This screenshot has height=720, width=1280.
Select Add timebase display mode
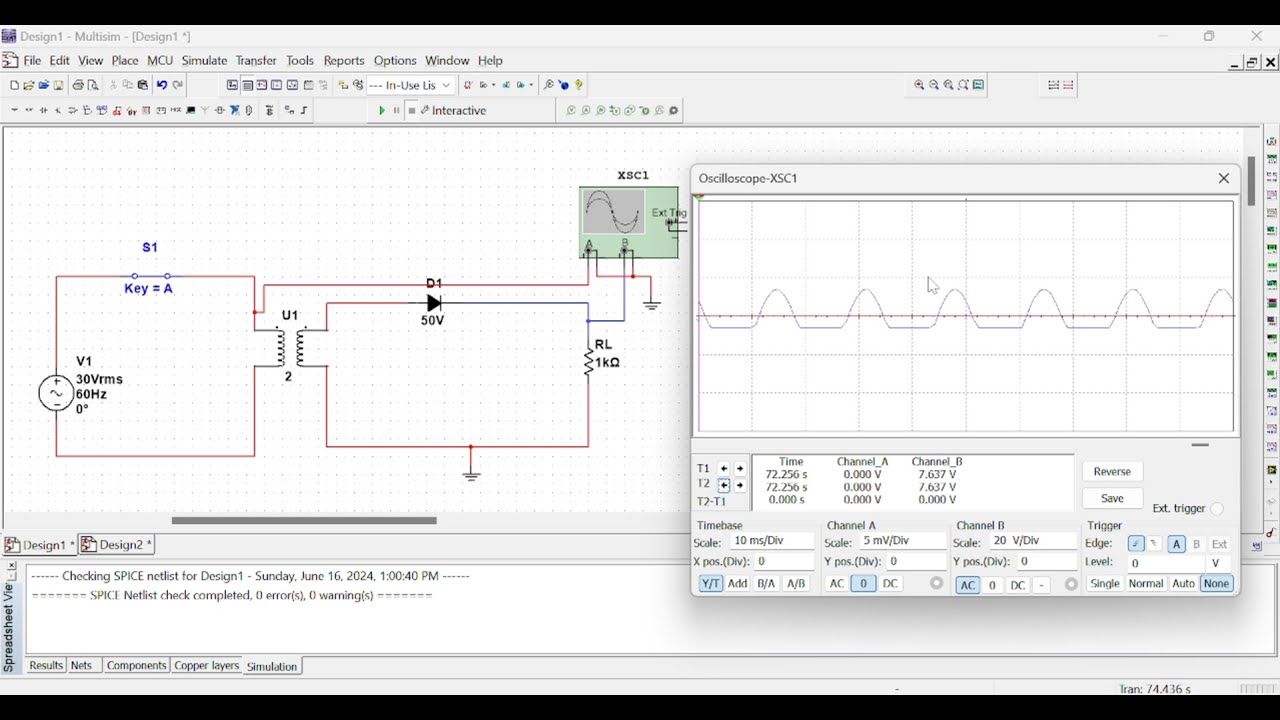[738, 584]
